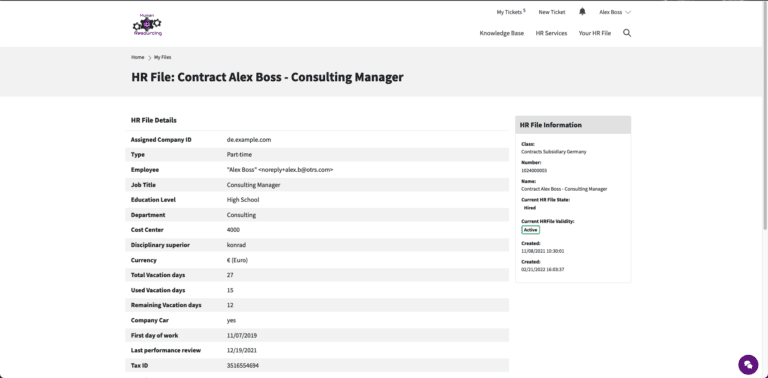
Task: Select the Remaining Vacation days value 12
Action: tap(230, 305)
